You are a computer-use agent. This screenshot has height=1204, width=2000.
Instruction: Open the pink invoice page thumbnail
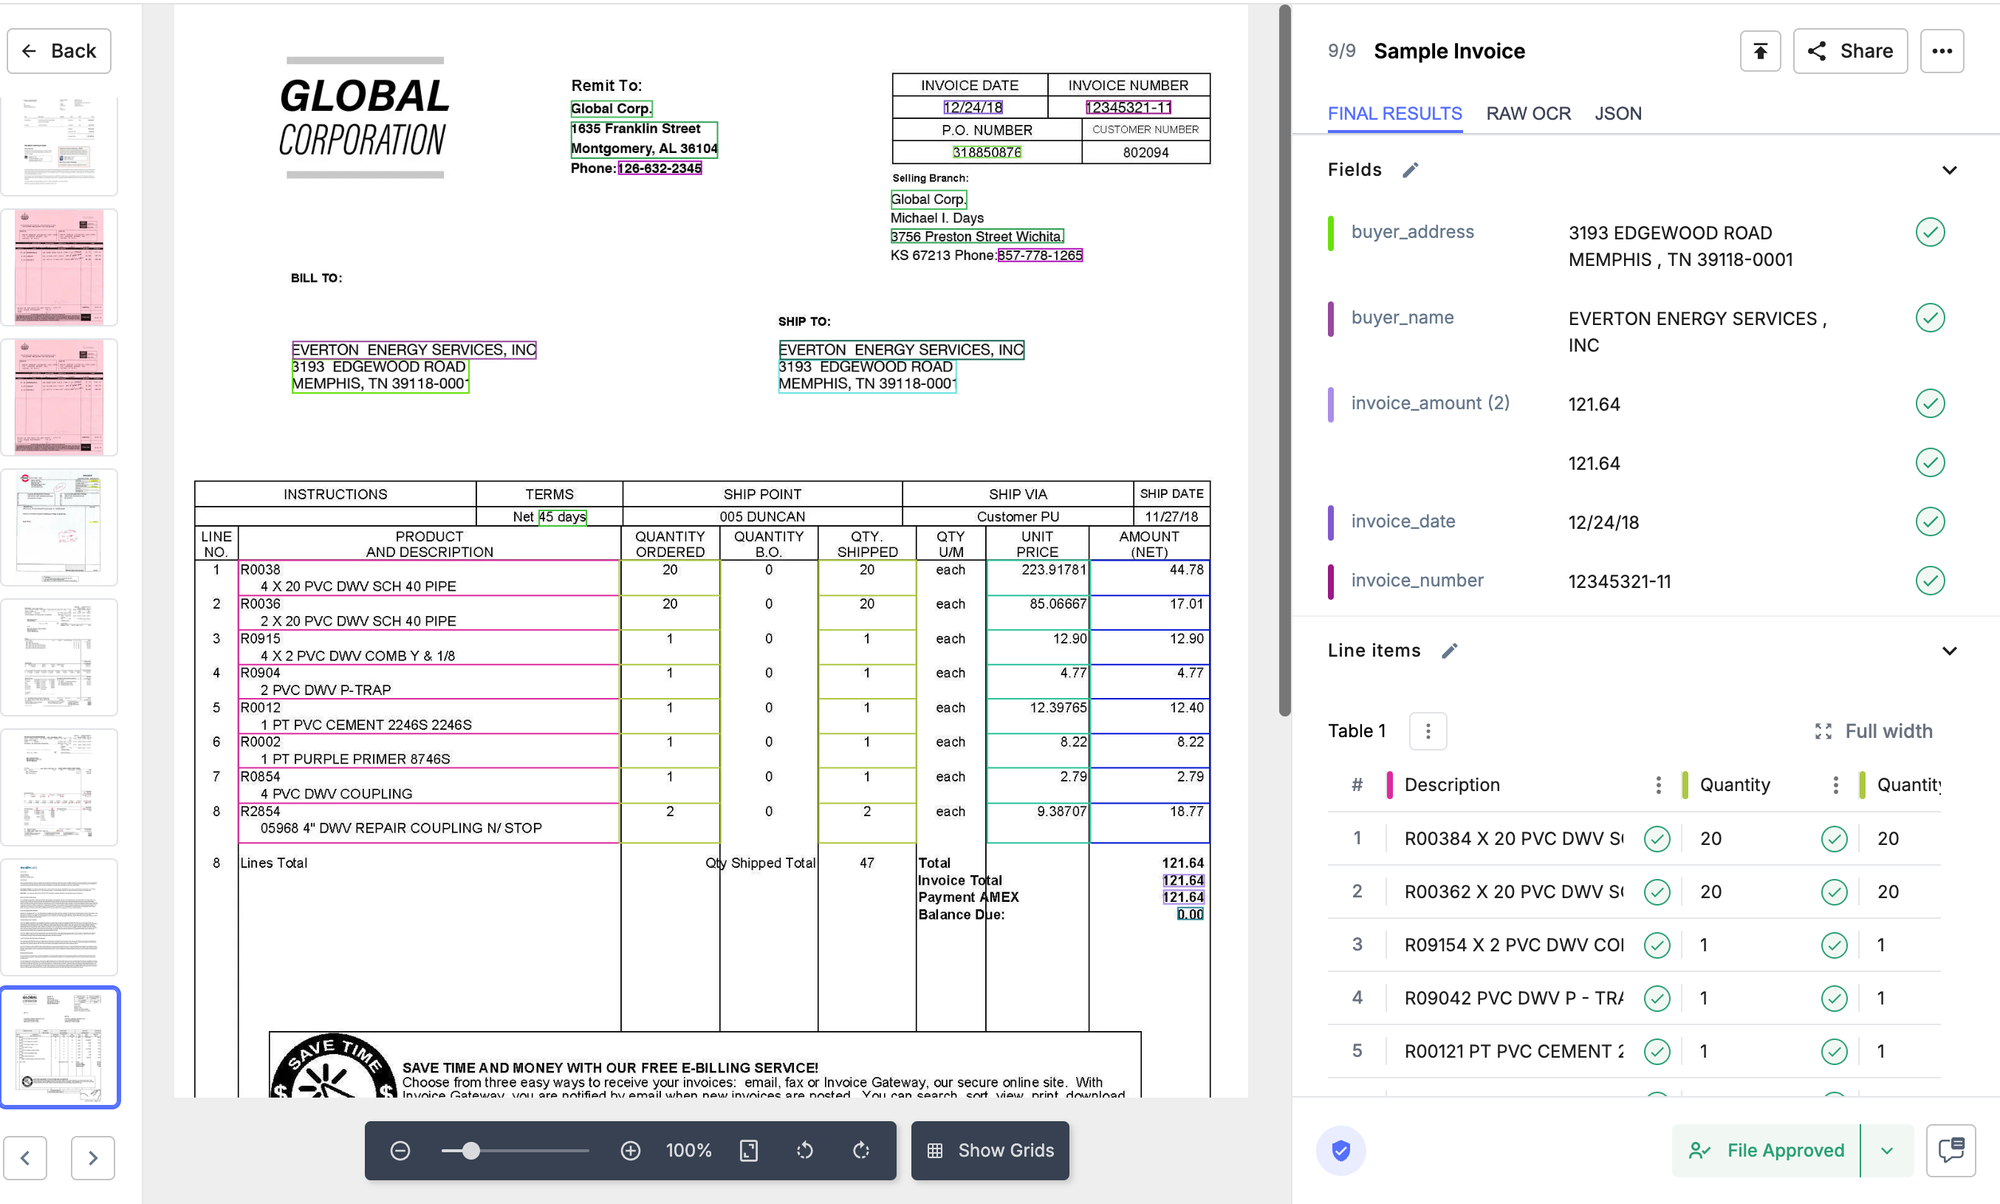click(60, 267)
